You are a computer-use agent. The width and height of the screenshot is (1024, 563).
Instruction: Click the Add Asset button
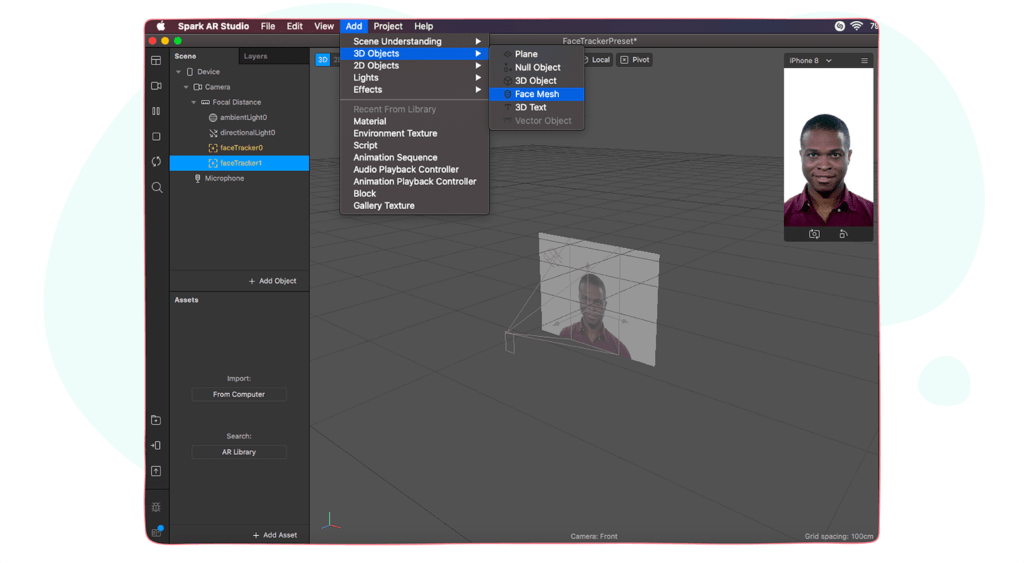275,535
